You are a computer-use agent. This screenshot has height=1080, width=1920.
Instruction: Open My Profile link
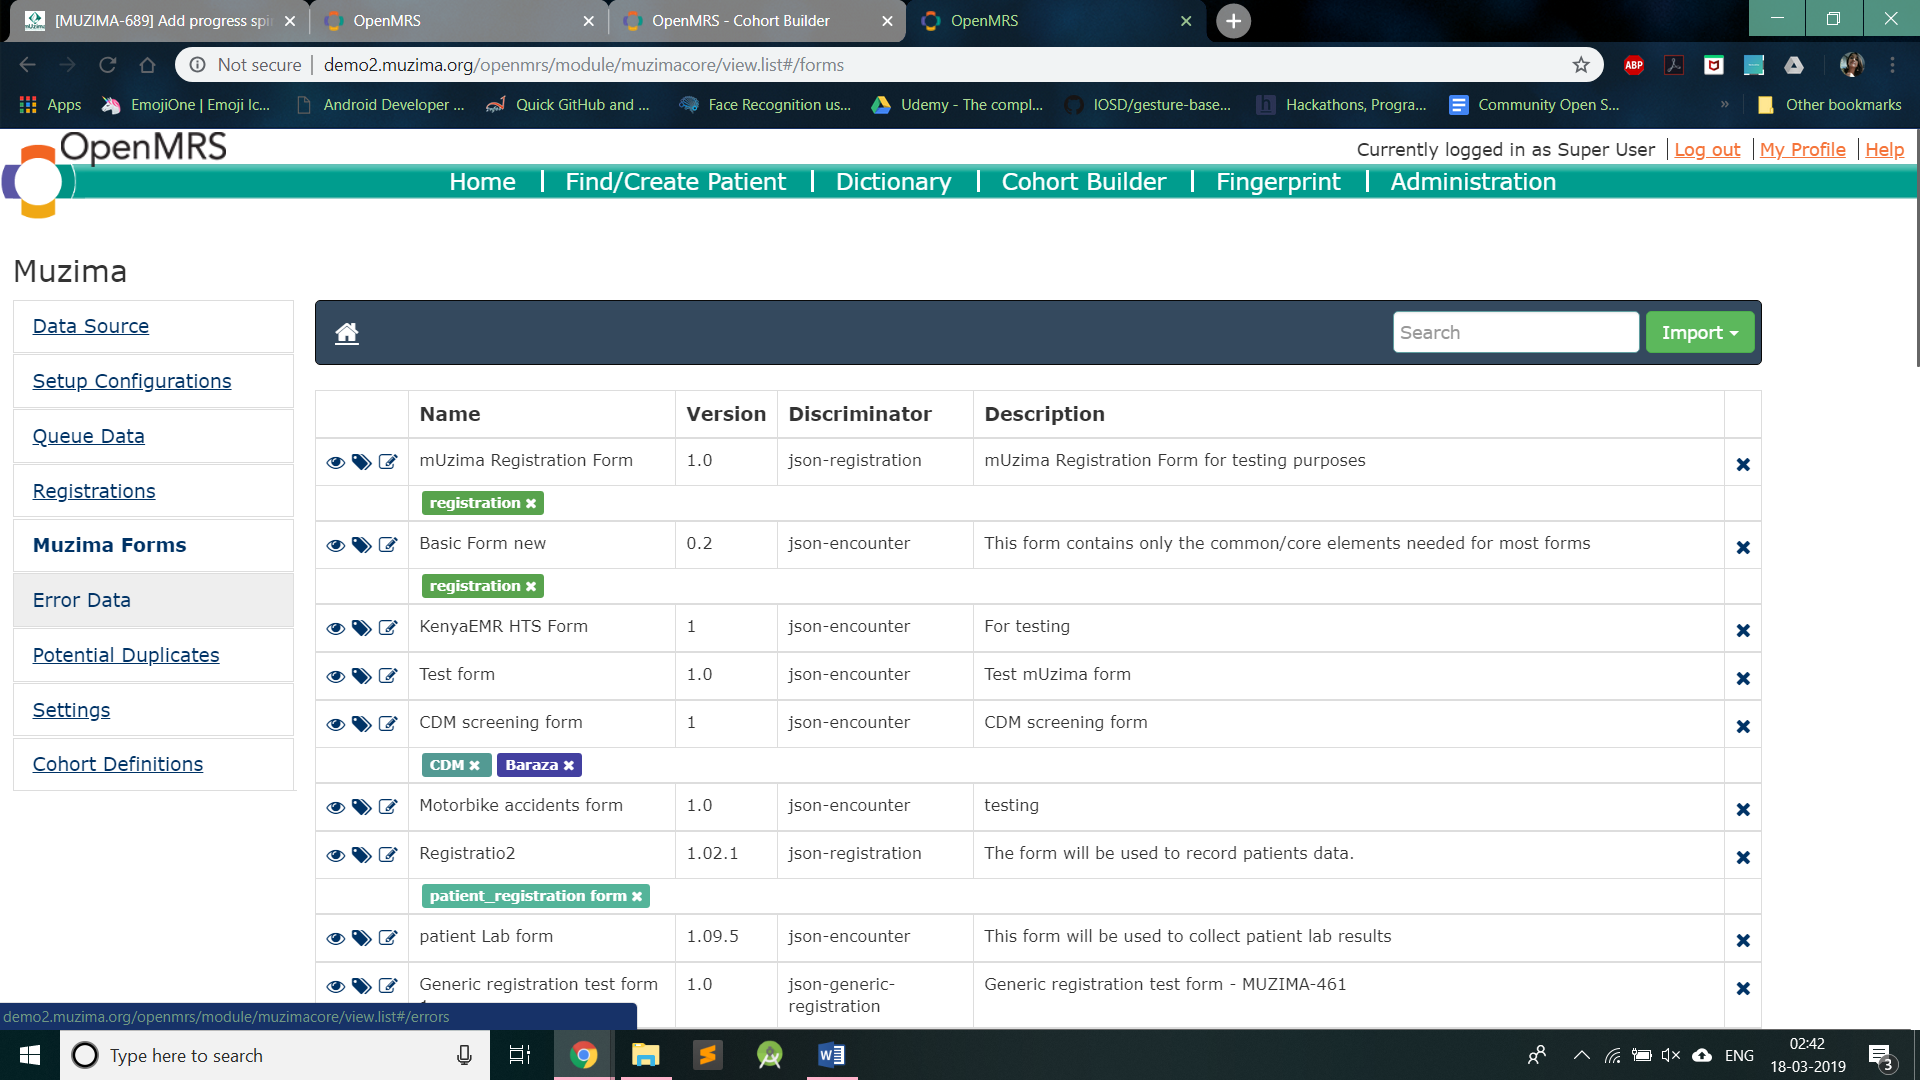point(1803,149)
